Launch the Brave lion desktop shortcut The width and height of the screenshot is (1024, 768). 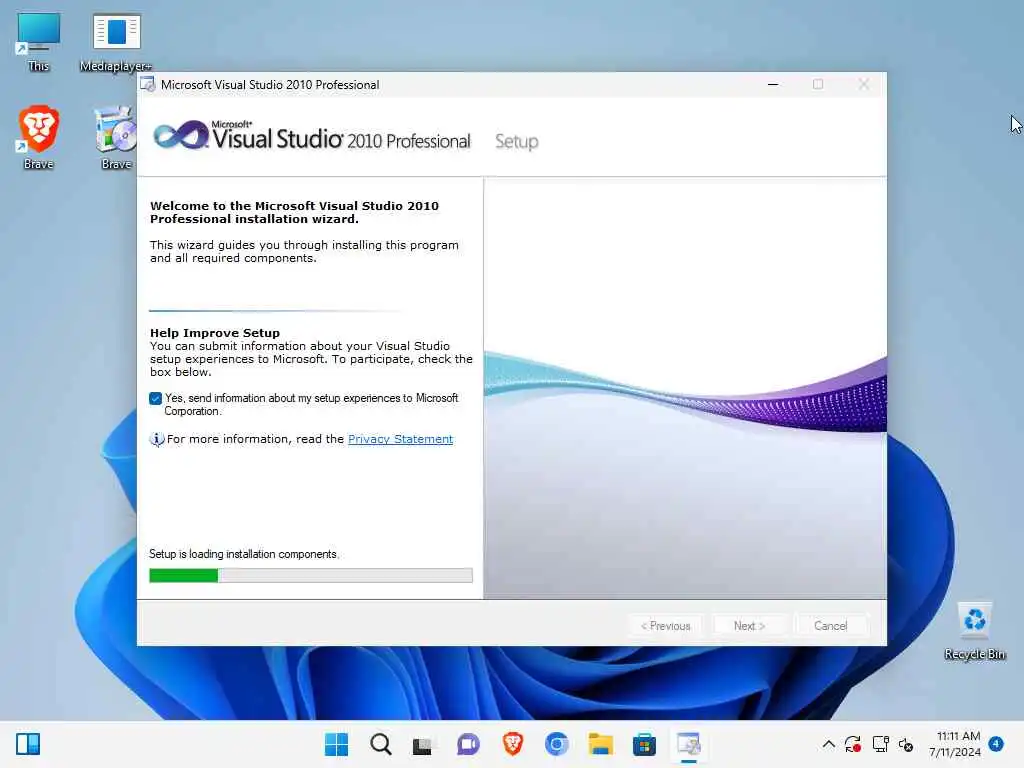pos(39,137)
